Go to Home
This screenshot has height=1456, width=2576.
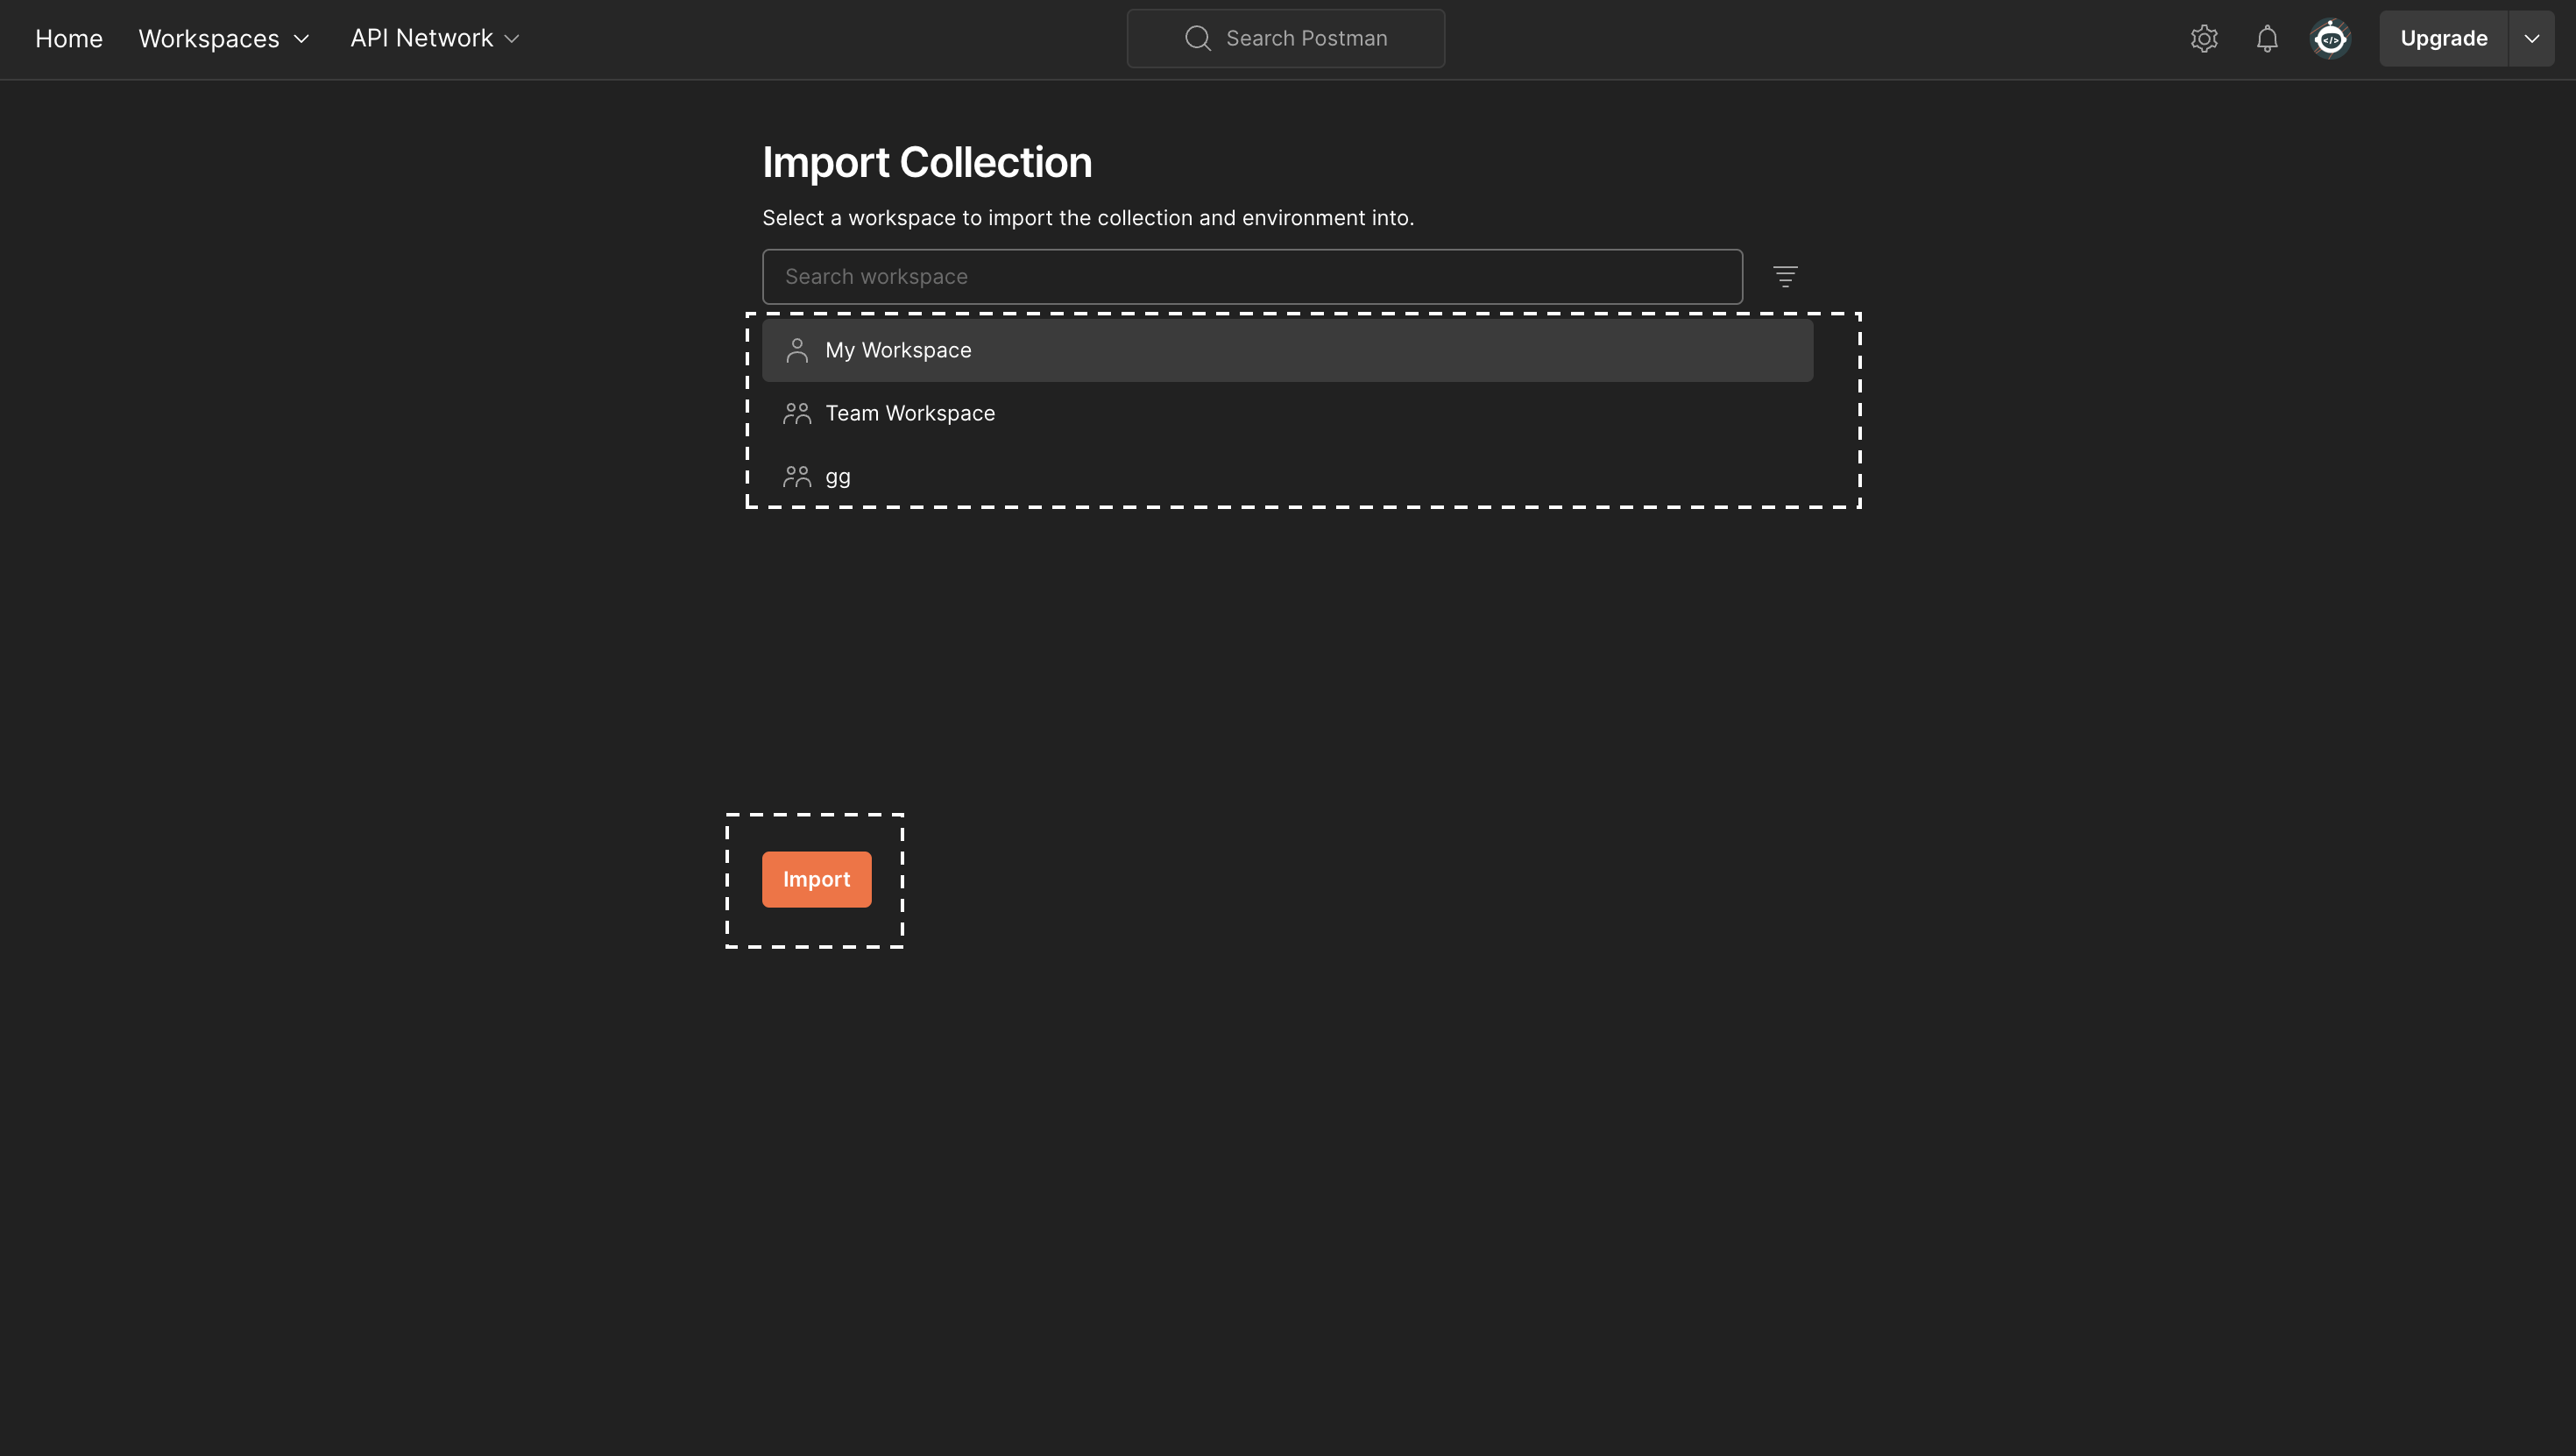[69, 38]
